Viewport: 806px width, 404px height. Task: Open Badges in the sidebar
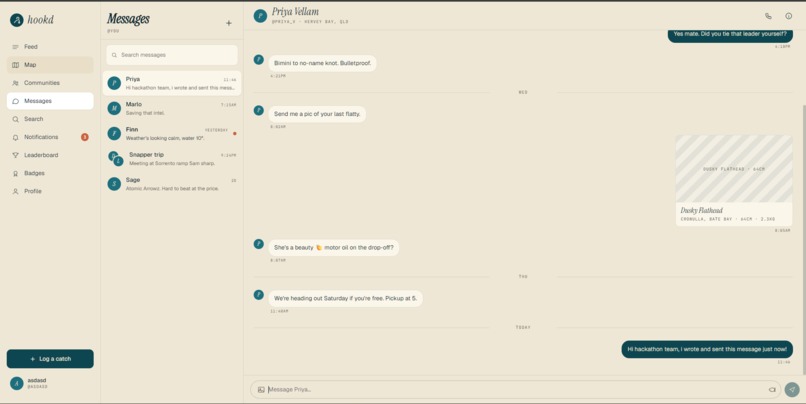[x=50, y=173]
